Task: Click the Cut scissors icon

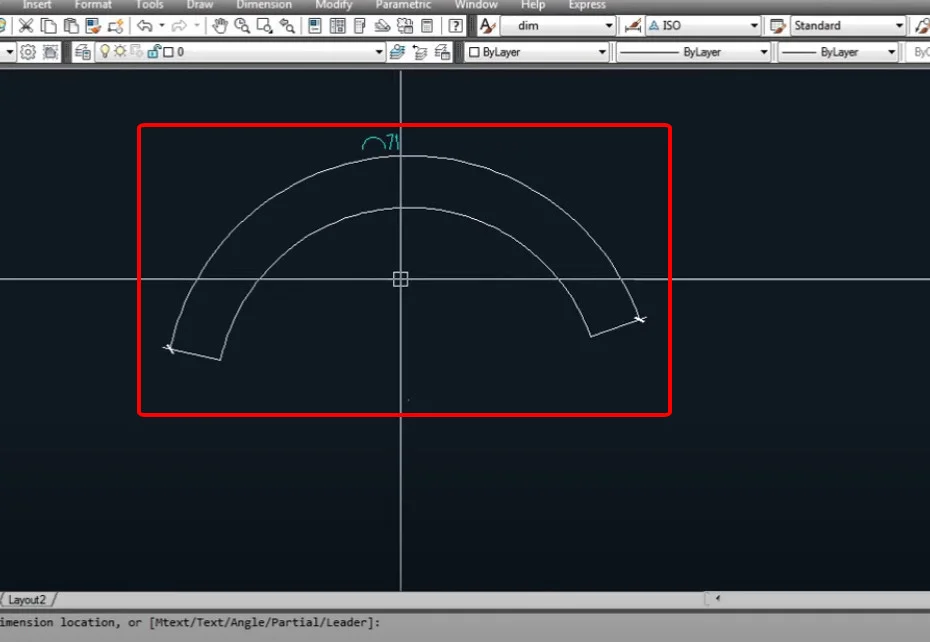Action: pos(26,26)
